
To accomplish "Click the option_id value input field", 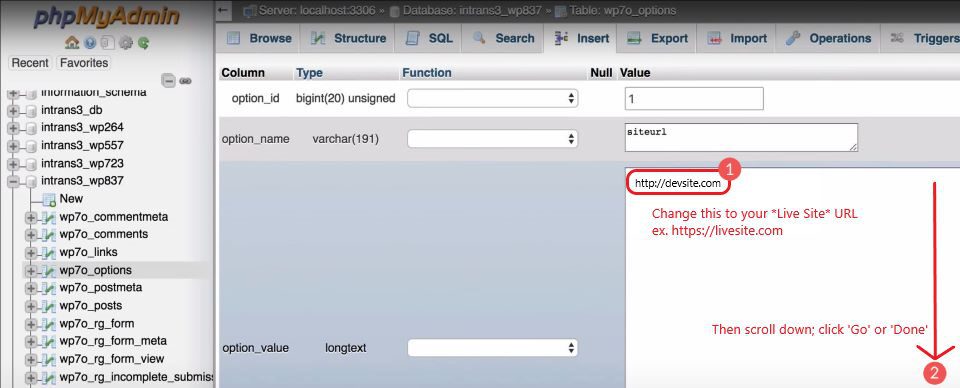I will 694,99.
